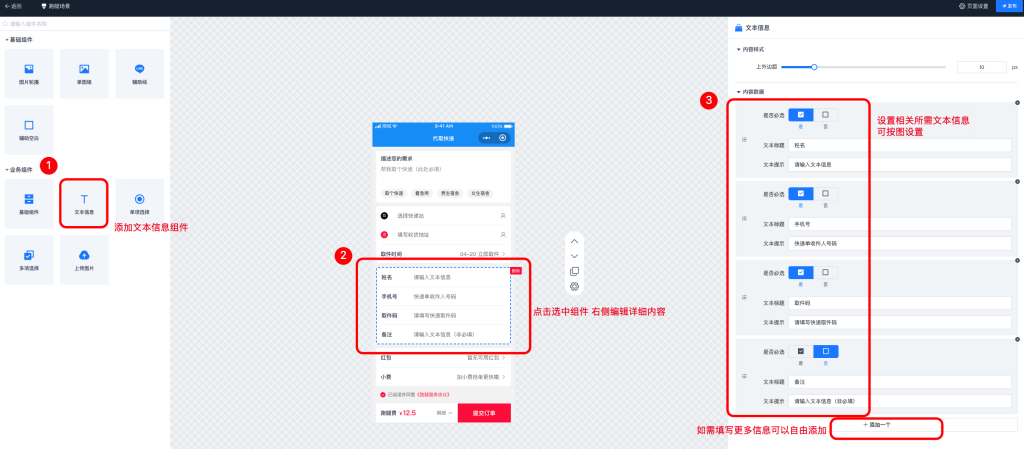
Task: Click 返回 to go back
Action: point(13,6)
